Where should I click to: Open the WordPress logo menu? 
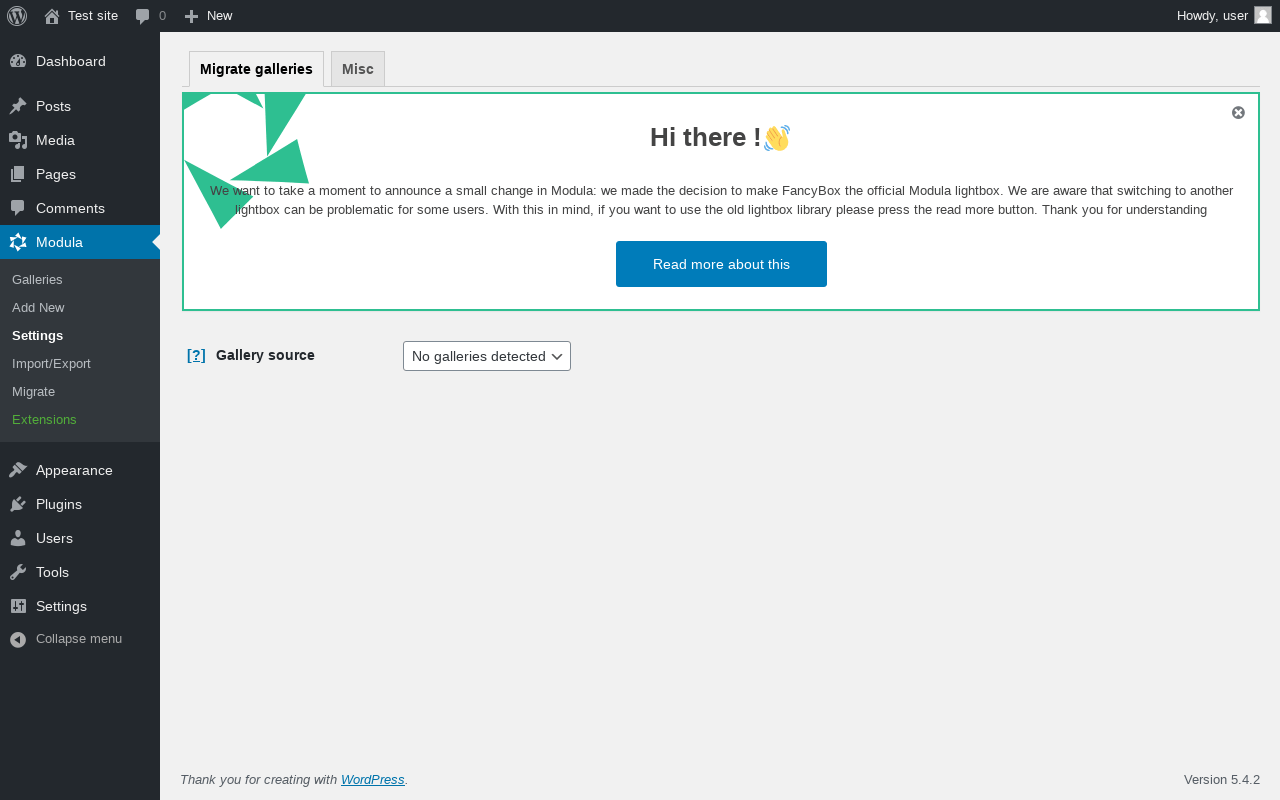(17, 16)
